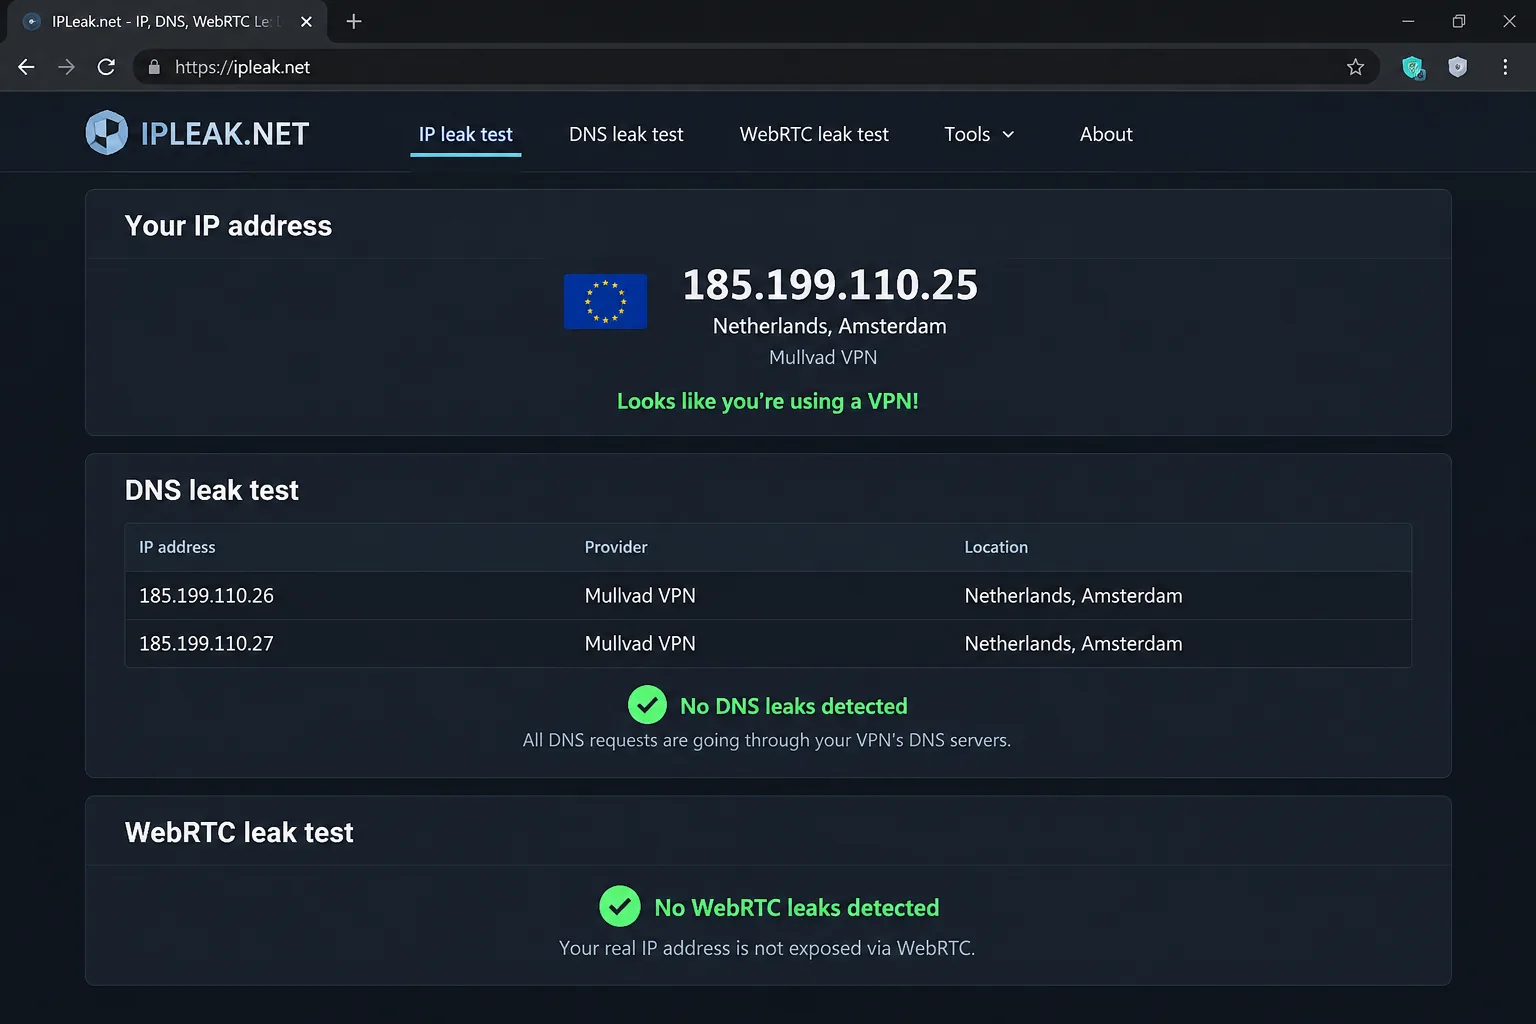The height and width of the screenshot is (1024, 1536).
Task: Click the Provider column header
Action: [616, 547]
